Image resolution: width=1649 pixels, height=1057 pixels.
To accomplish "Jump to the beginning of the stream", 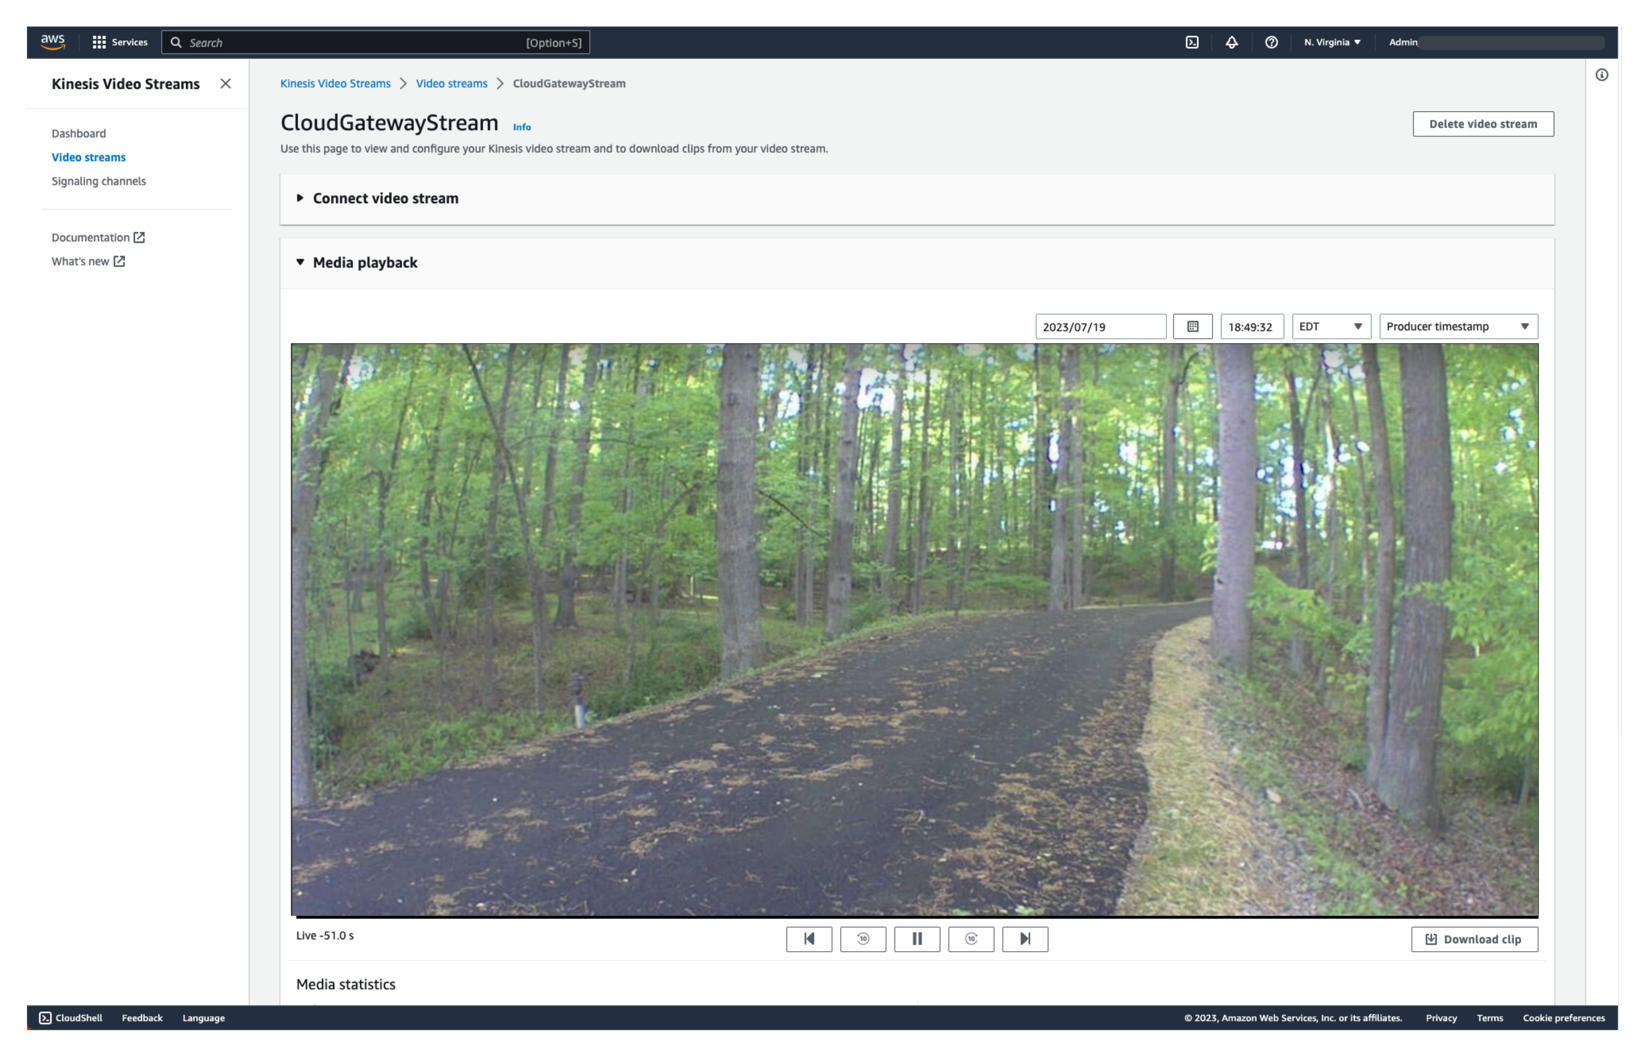I will (x=809, y=939).
